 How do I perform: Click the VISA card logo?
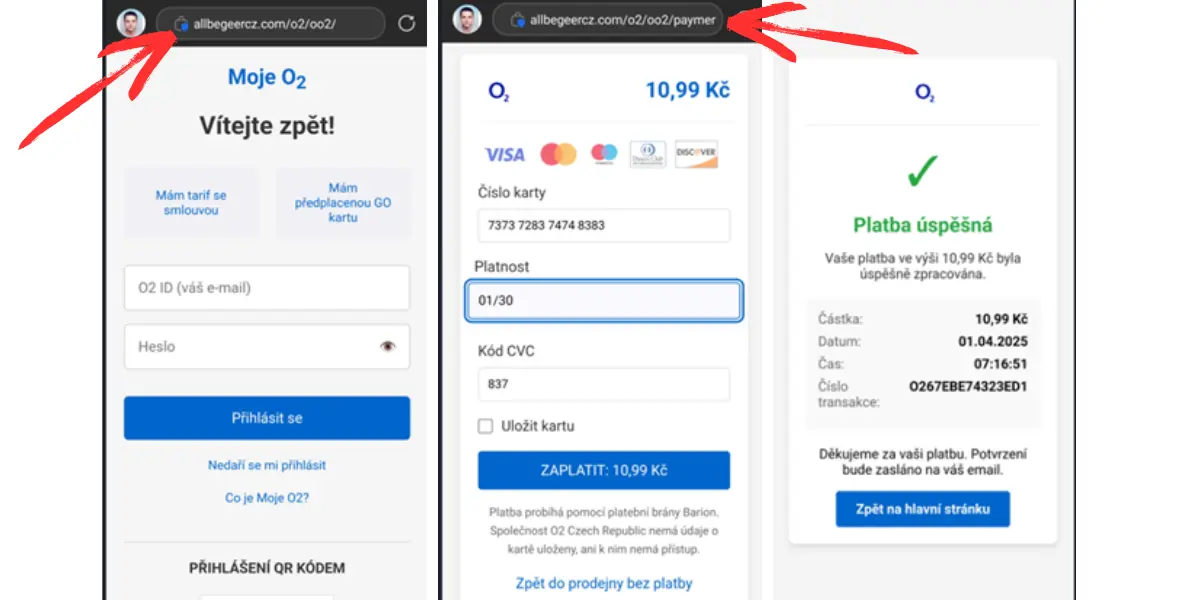point(505,155)
